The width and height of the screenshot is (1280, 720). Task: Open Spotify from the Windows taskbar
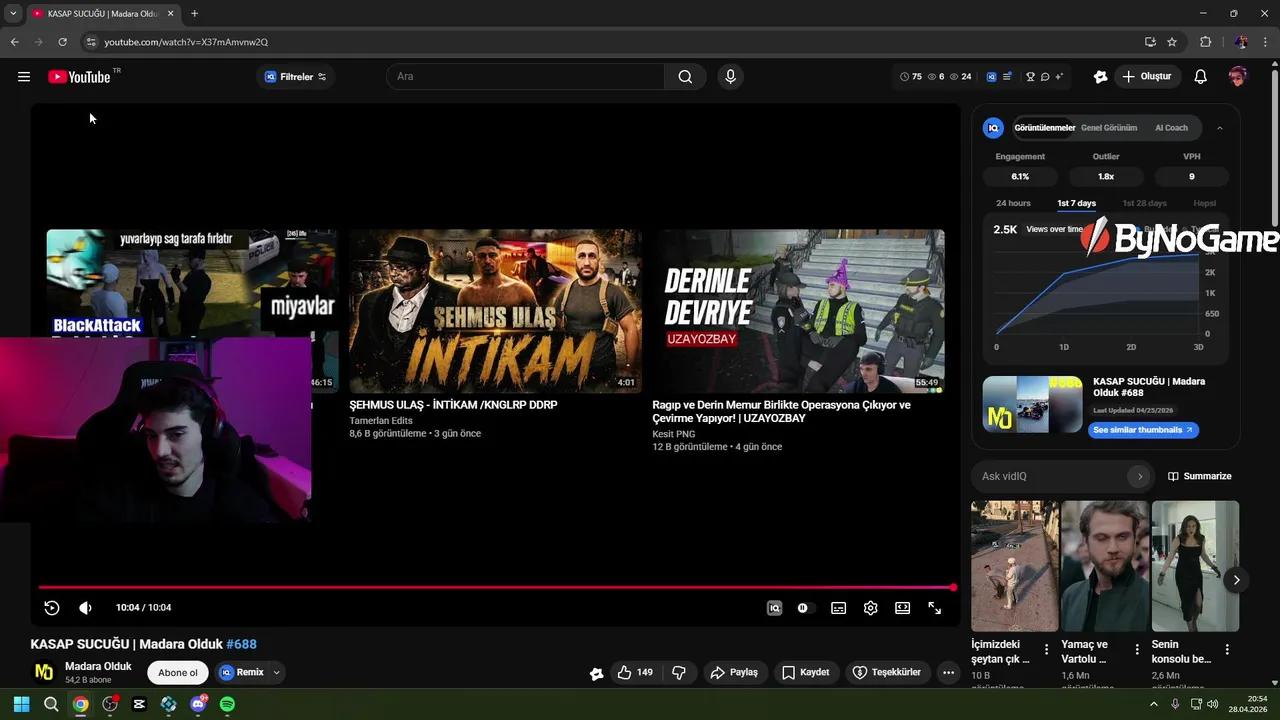(227, 704)
